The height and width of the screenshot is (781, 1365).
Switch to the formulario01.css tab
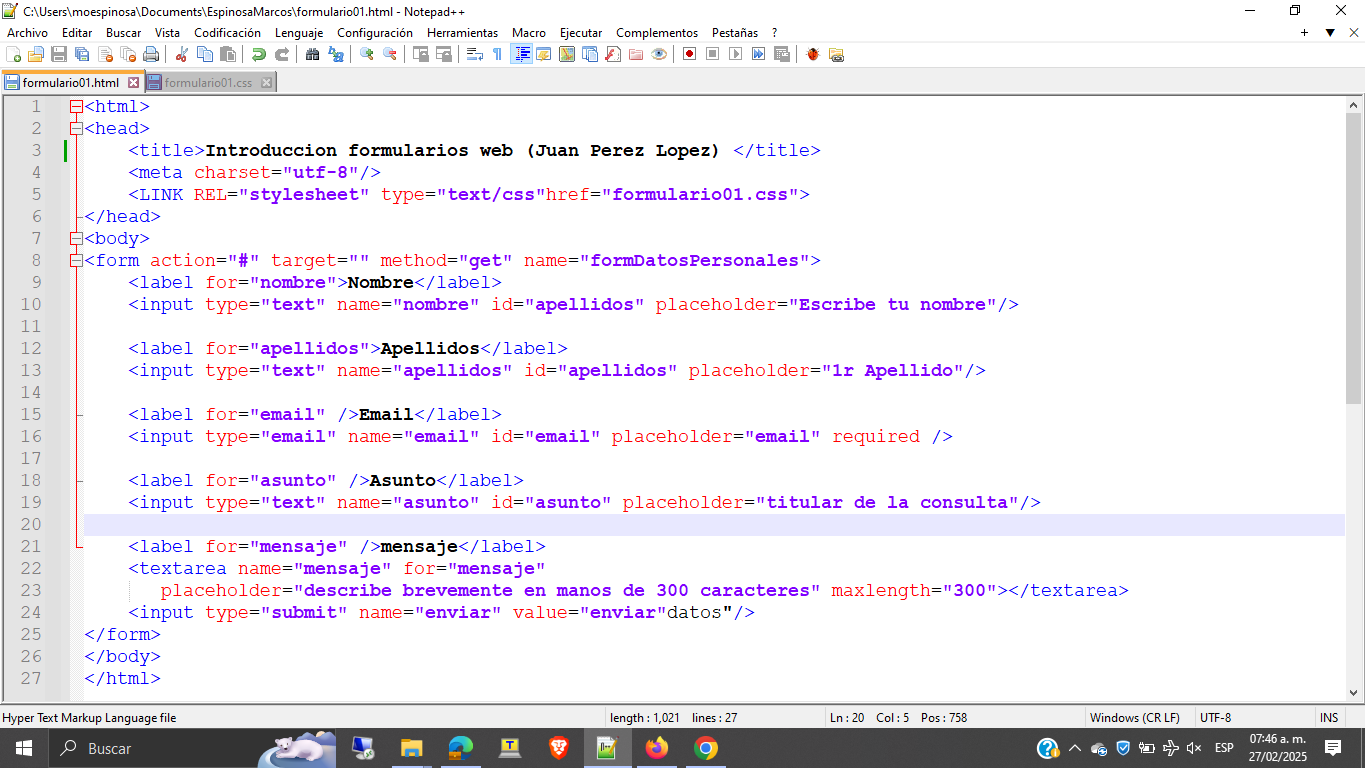(208, 83)
